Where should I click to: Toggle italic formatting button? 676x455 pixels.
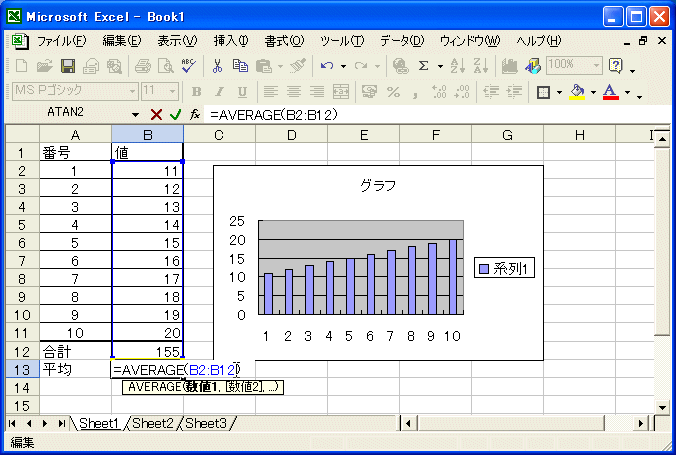click(x=220, y=92)
